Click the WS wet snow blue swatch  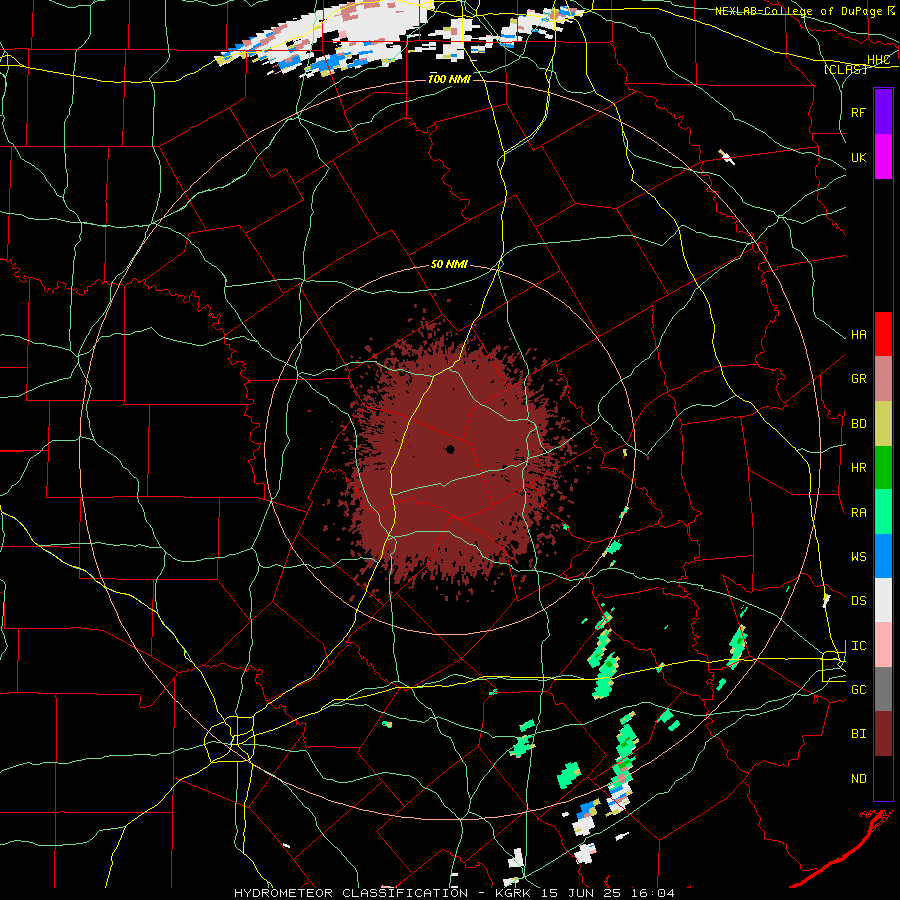(x=883, y=556)
